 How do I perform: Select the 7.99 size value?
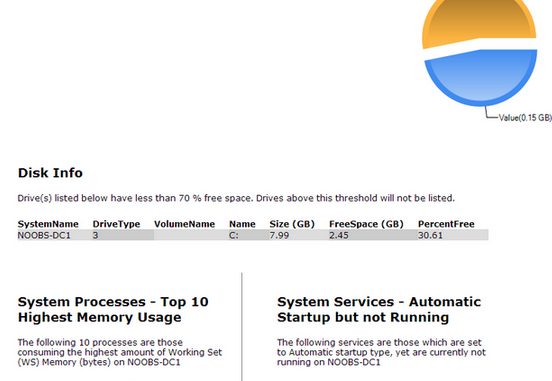[x=279, y=235]
